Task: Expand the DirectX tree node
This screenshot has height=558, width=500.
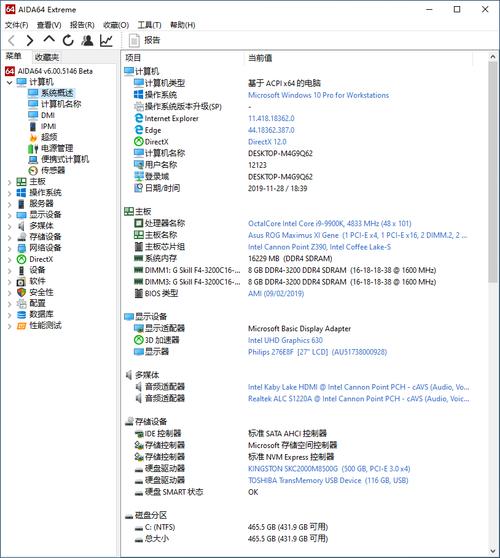Action: coord(10,259)
